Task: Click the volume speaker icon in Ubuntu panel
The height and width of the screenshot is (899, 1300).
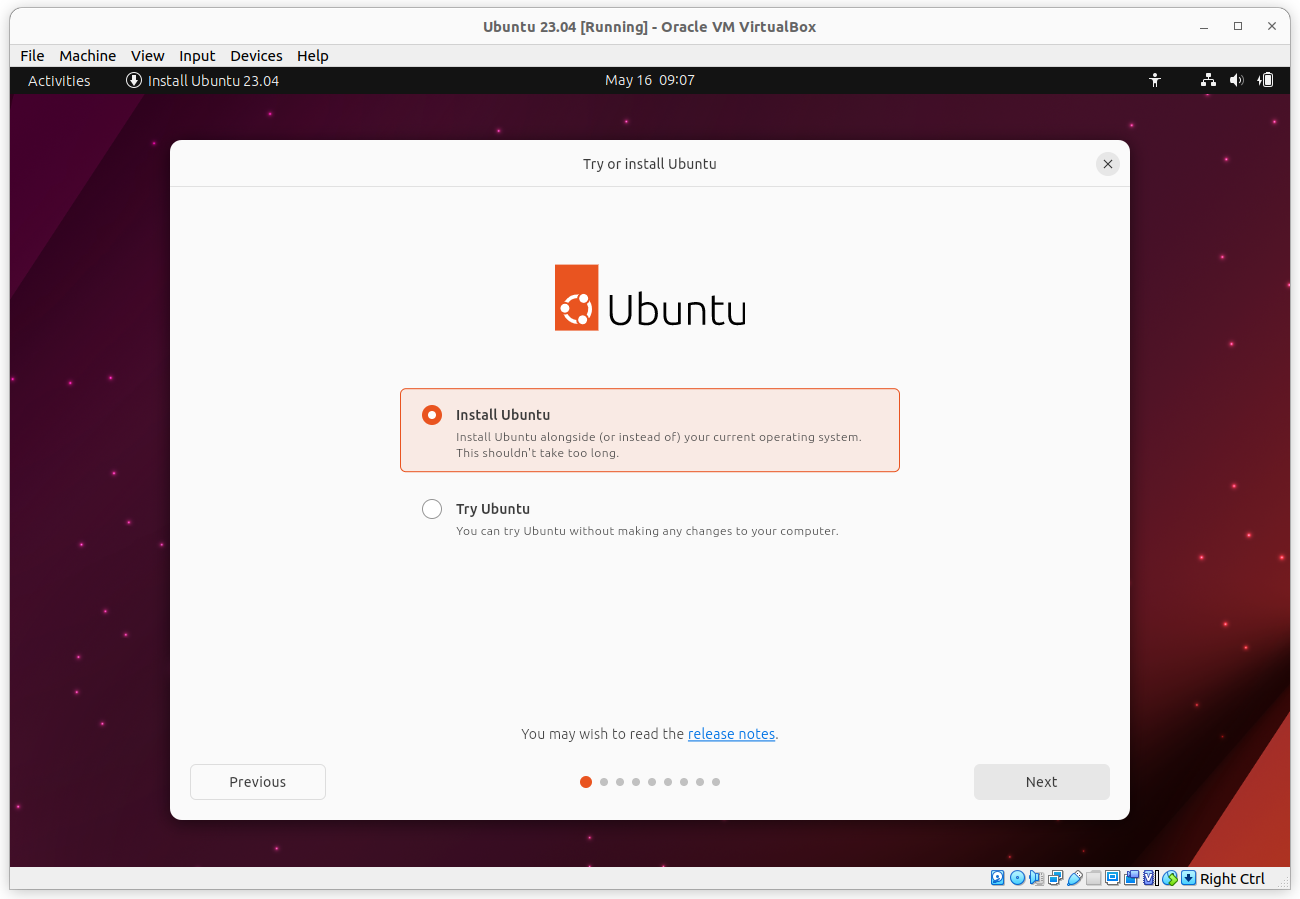Action: 1237,81
